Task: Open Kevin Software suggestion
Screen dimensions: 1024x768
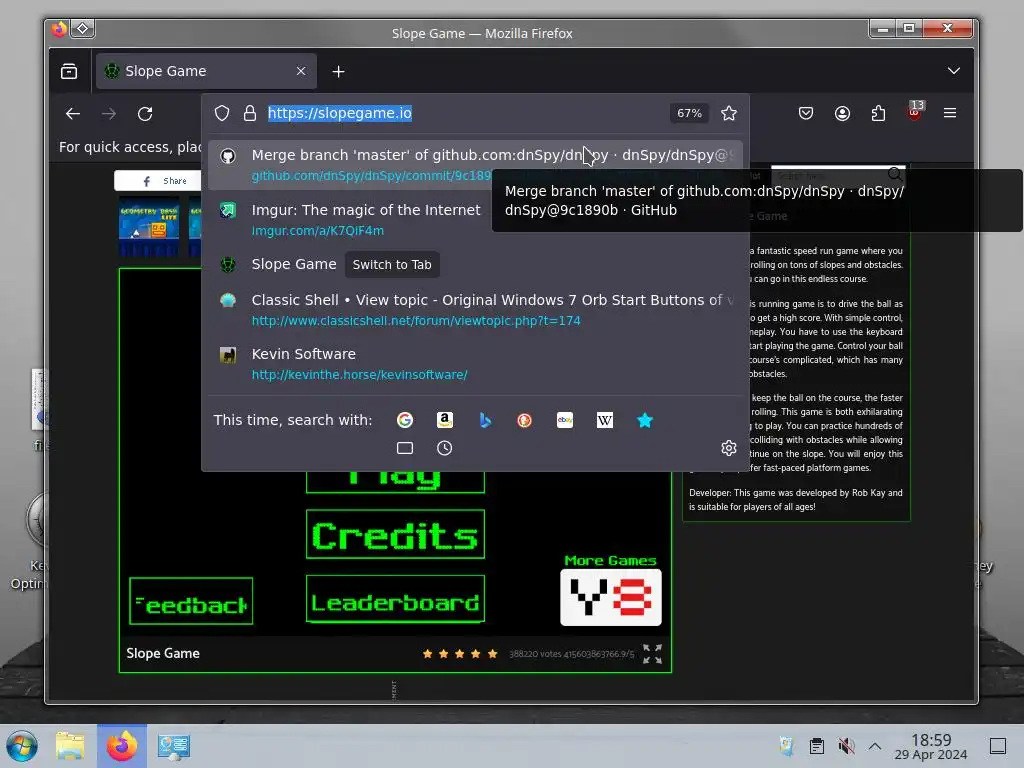Action: tap(475, 364)
